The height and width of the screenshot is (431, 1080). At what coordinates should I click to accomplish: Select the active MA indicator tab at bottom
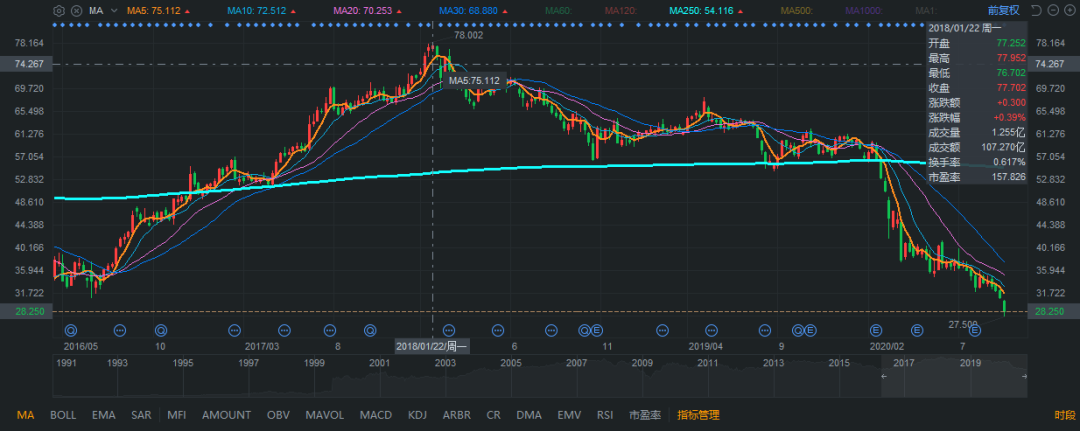coord(25,415)
